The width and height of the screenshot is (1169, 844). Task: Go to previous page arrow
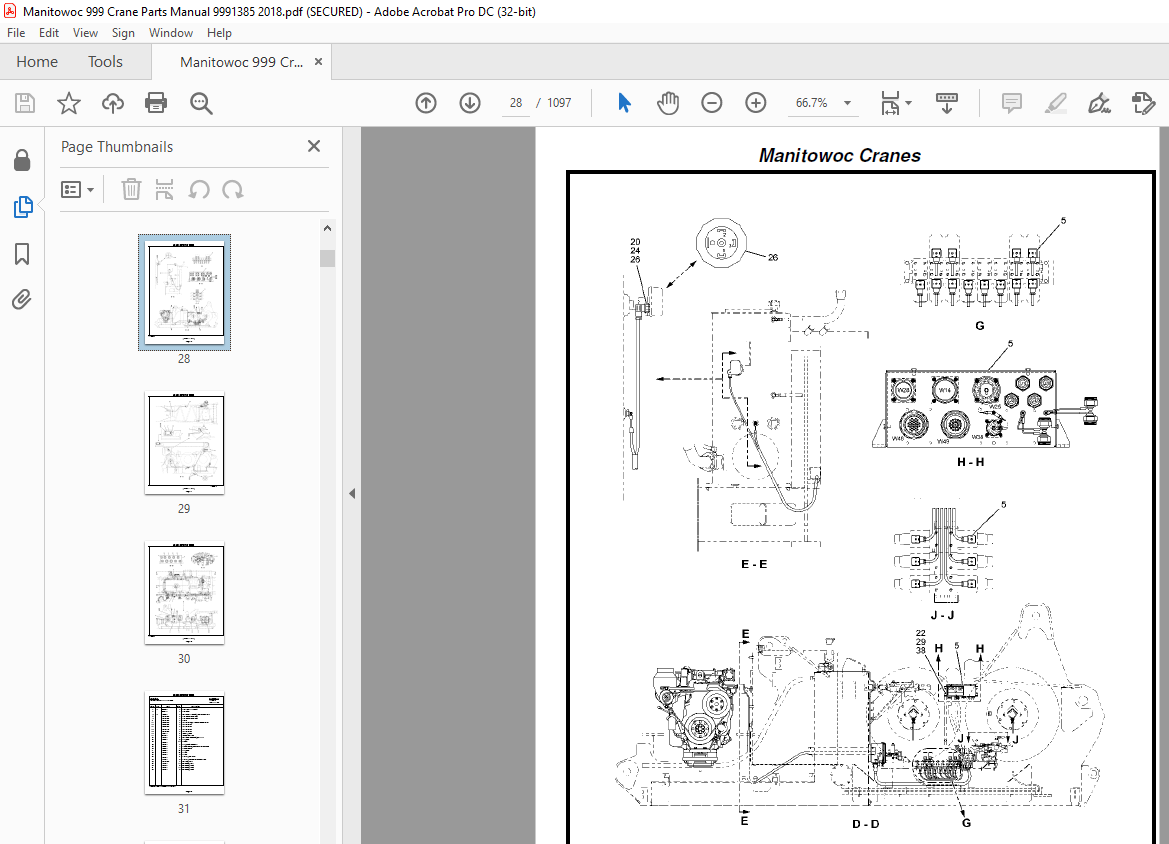(426, 103)
